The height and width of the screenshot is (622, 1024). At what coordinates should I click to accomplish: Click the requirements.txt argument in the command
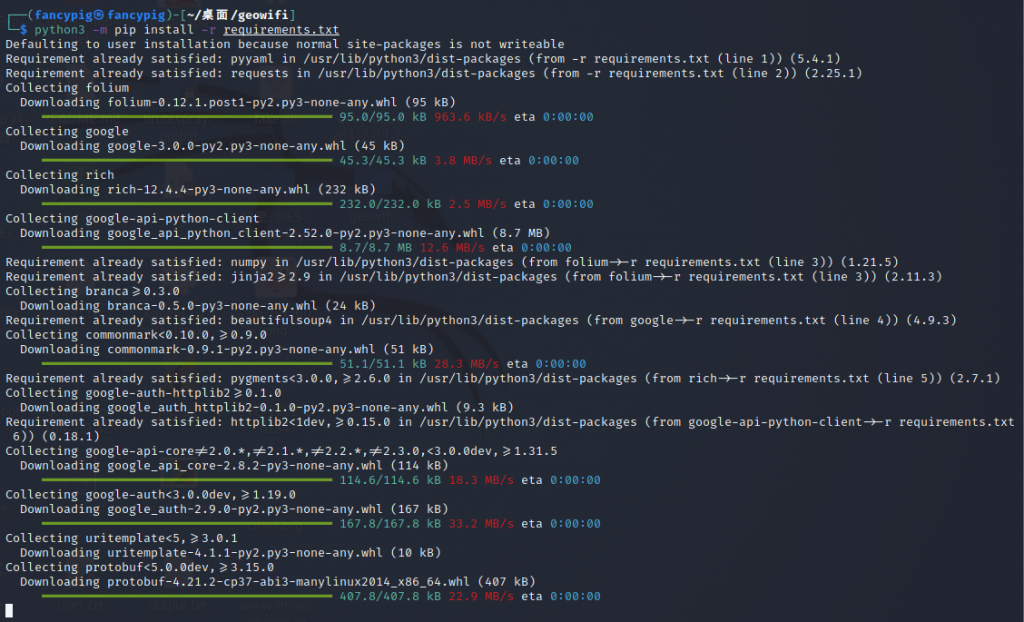[281, 30]
